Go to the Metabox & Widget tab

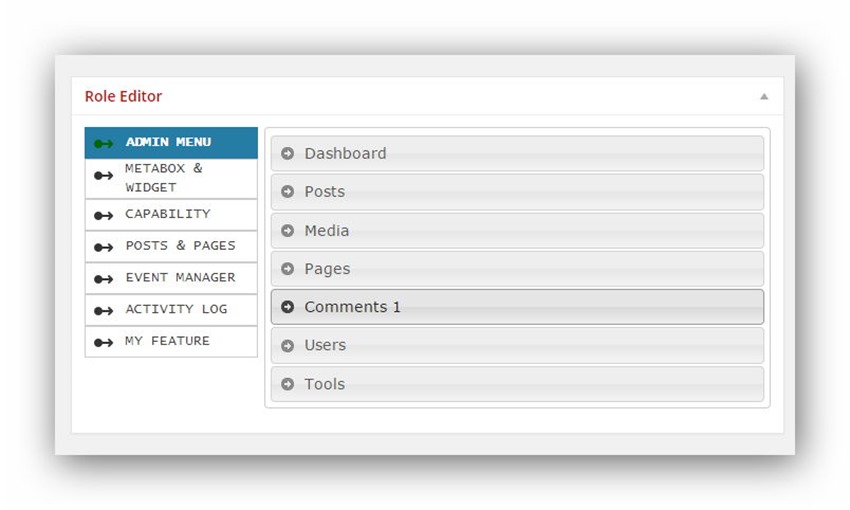pyautogui.click(x=164, y=177)
